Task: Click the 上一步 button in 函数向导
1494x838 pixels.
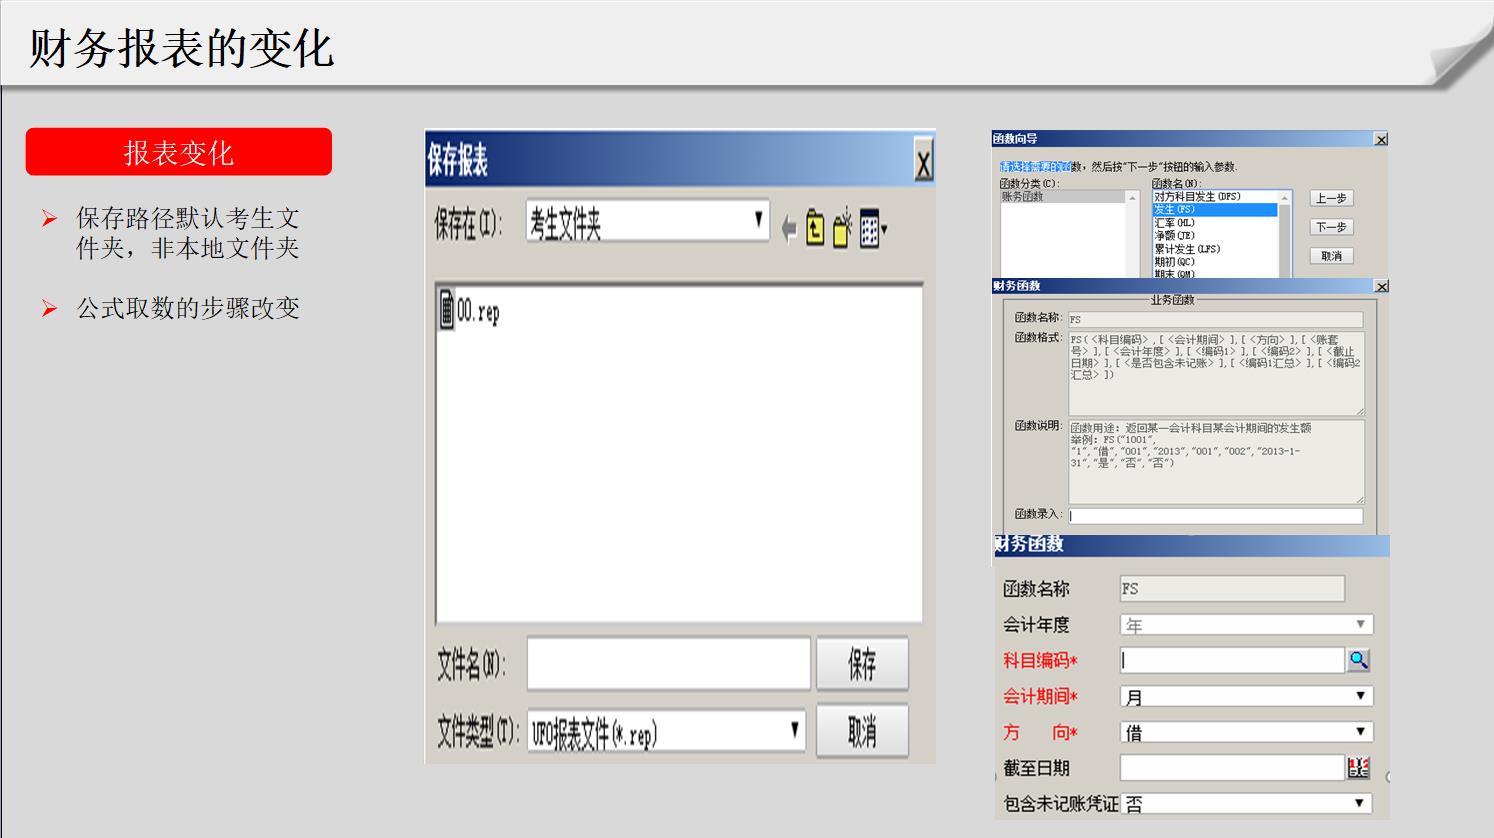Action: click(1331, 199)
